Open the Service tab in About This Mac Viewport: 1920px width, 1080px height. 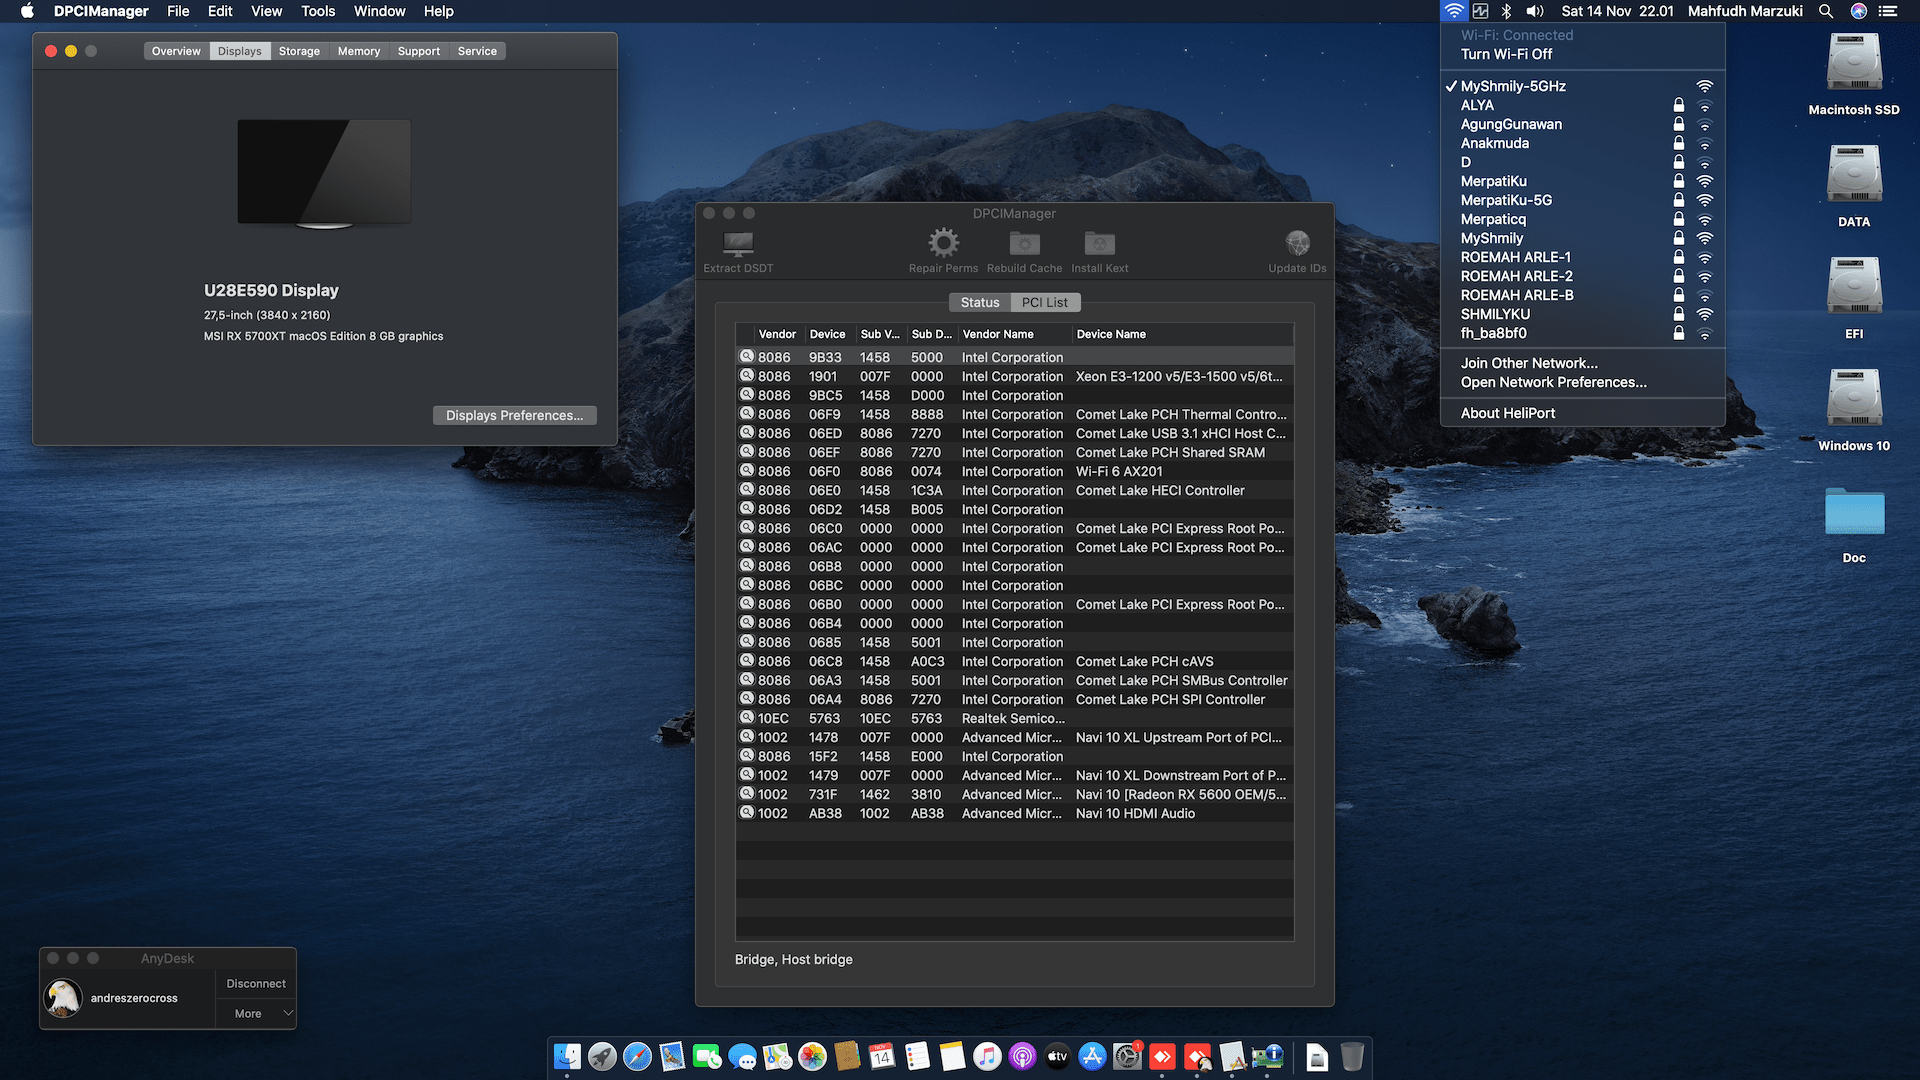[477, 51]
